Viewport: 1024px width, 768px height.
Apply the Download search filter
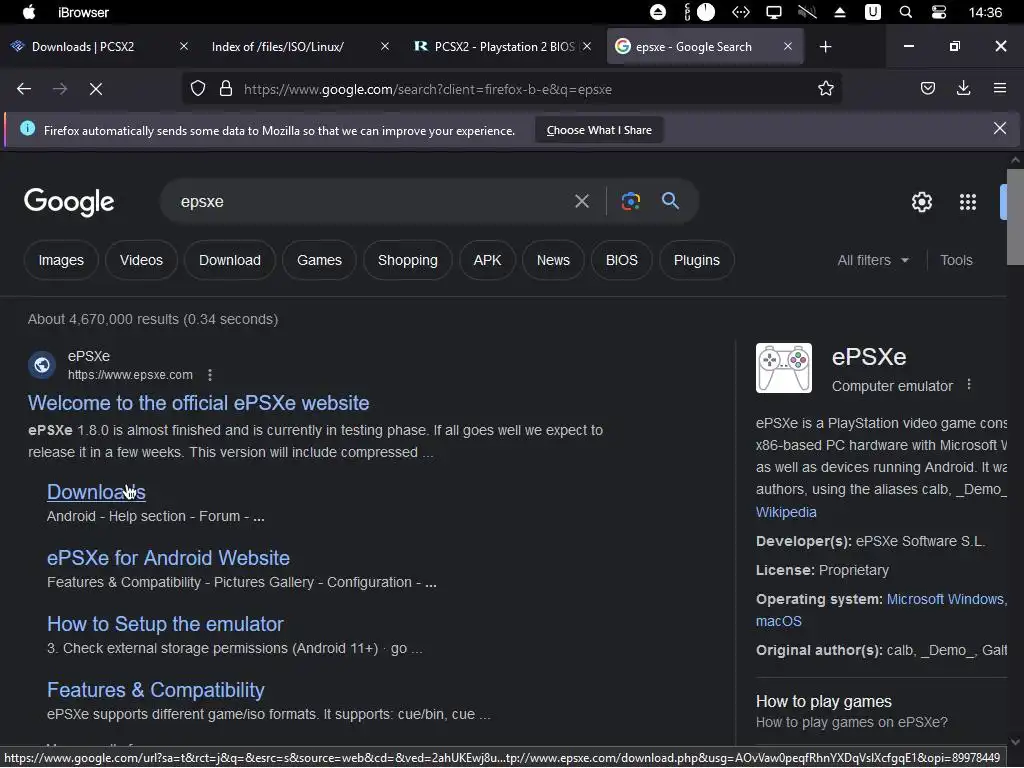pyautogui.click(x=230, y=260)
